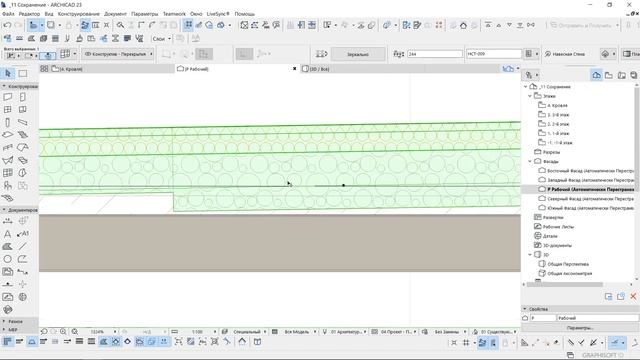Select Разрезы in the navigator tree
The width and height of the screenshot is (640, 360).
[551, 152]
